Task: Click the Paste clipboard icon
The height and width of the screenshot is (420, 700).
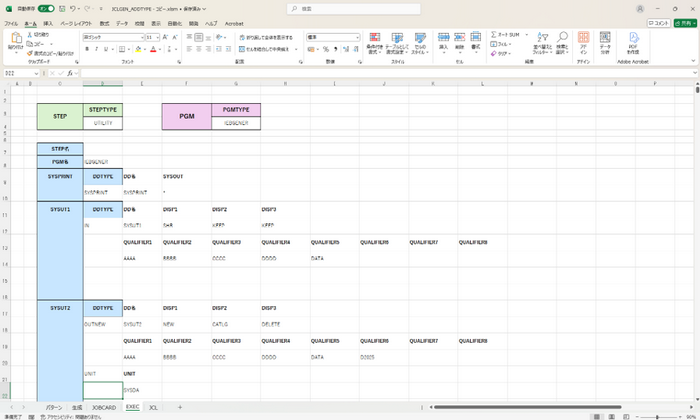Action: point(16,38)
